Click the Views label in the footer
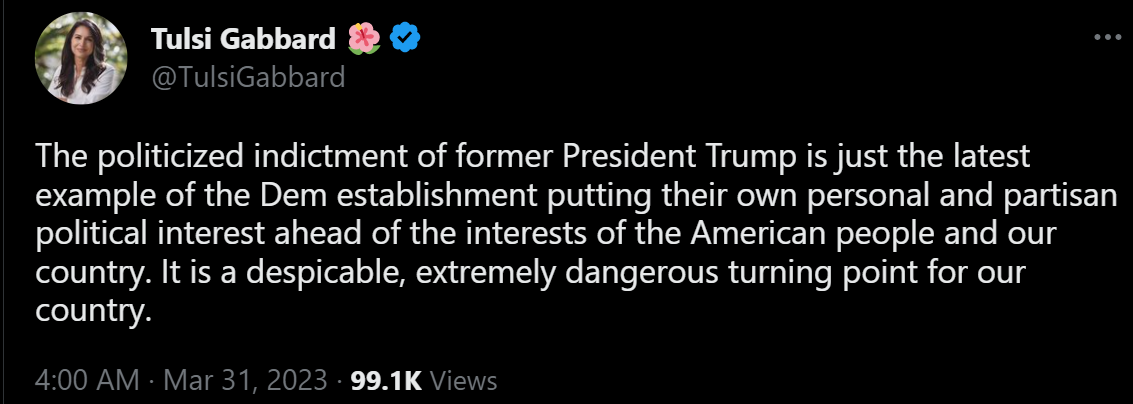1133x404 pixels. pos(464,380)
